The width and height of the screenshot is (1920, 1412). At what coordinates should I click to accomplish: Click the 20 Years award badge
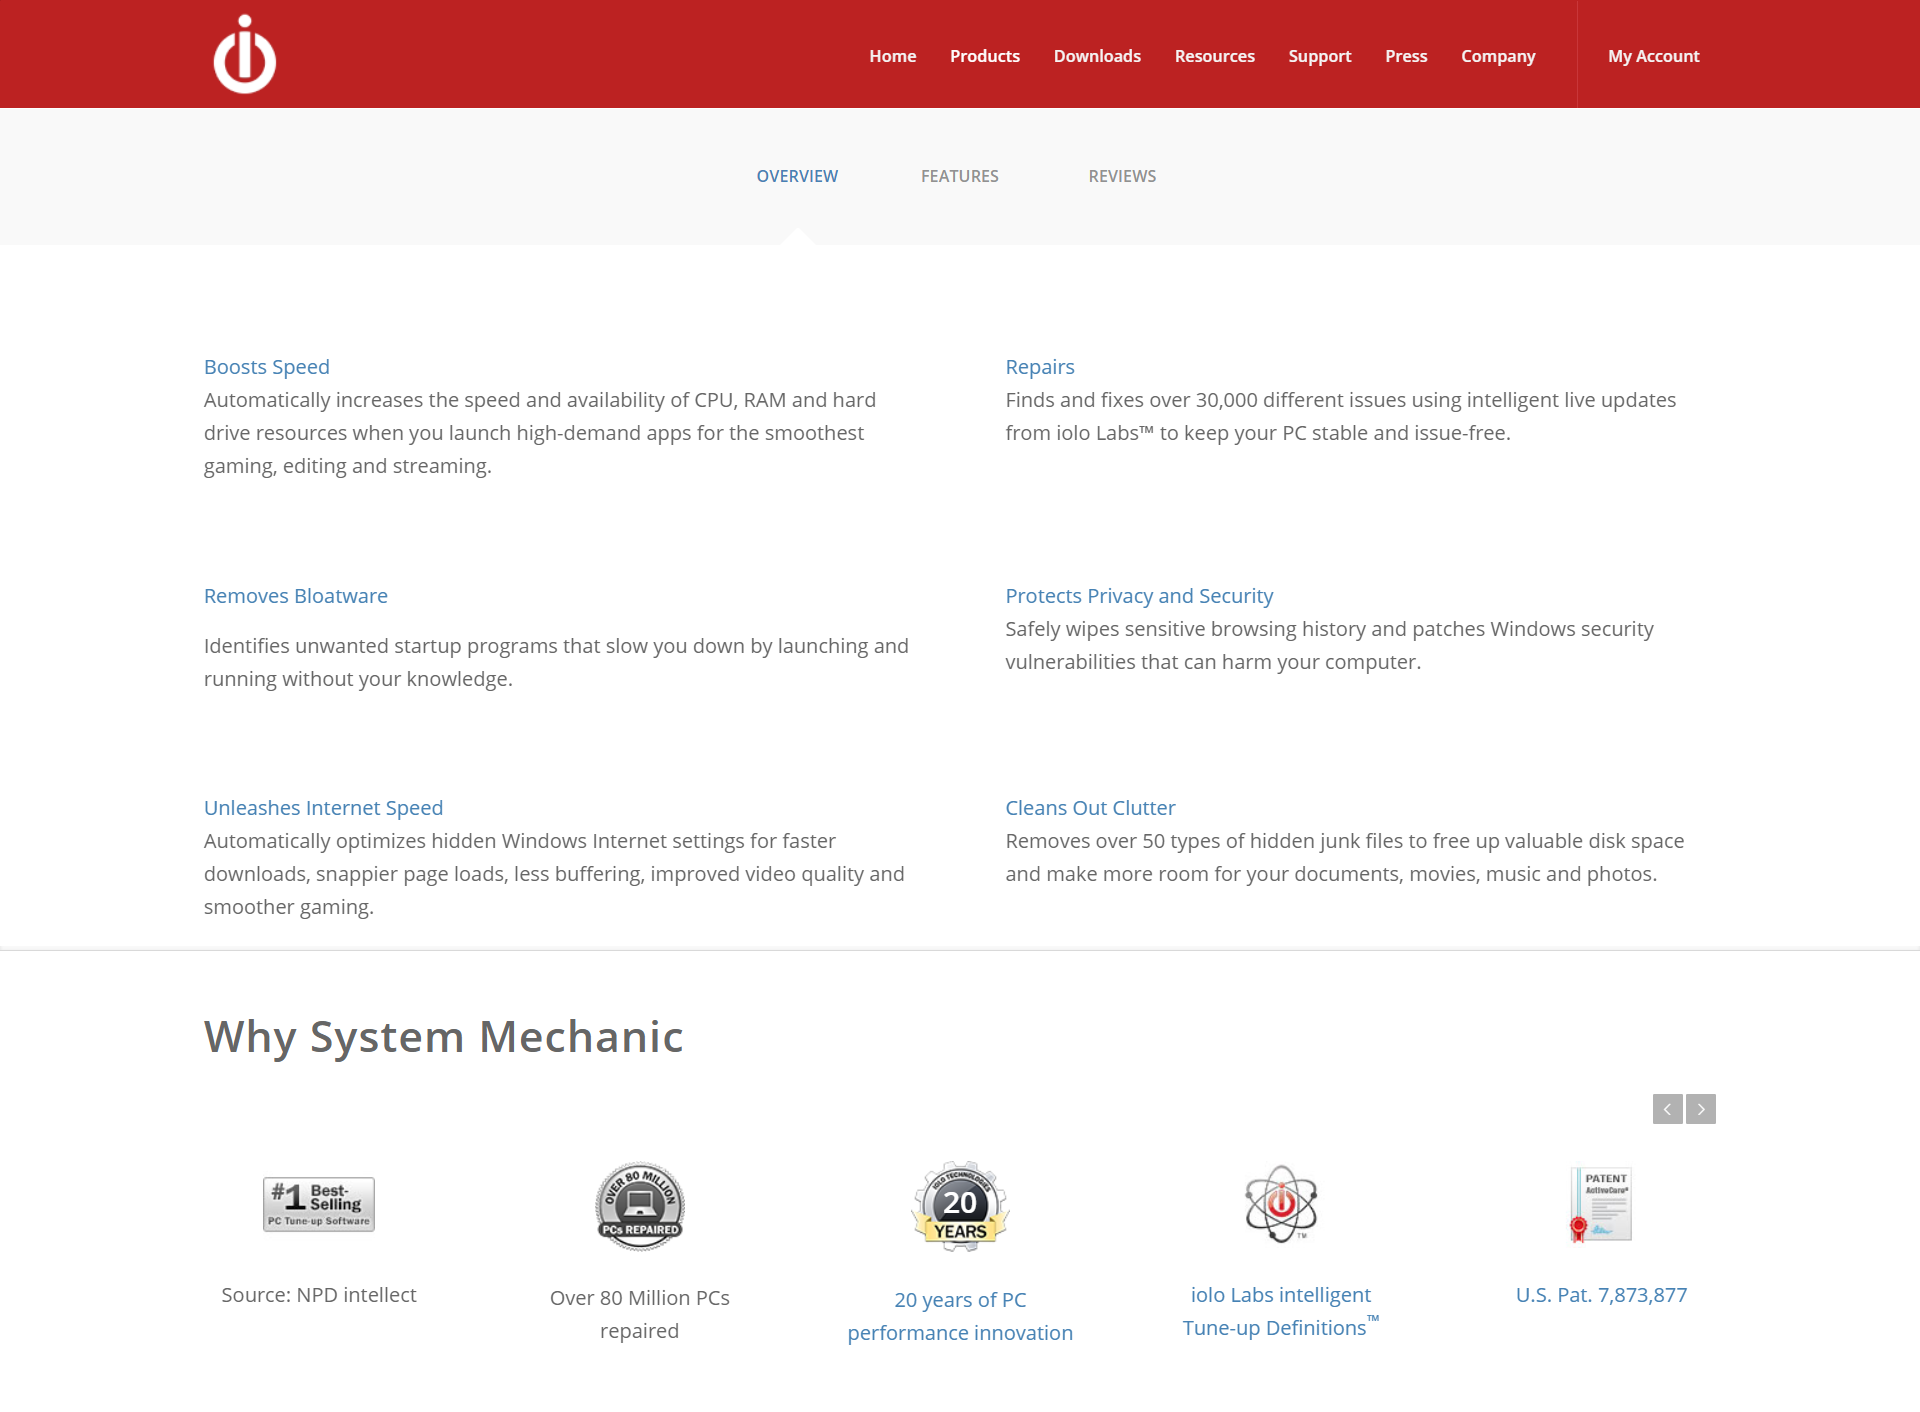960,1206
